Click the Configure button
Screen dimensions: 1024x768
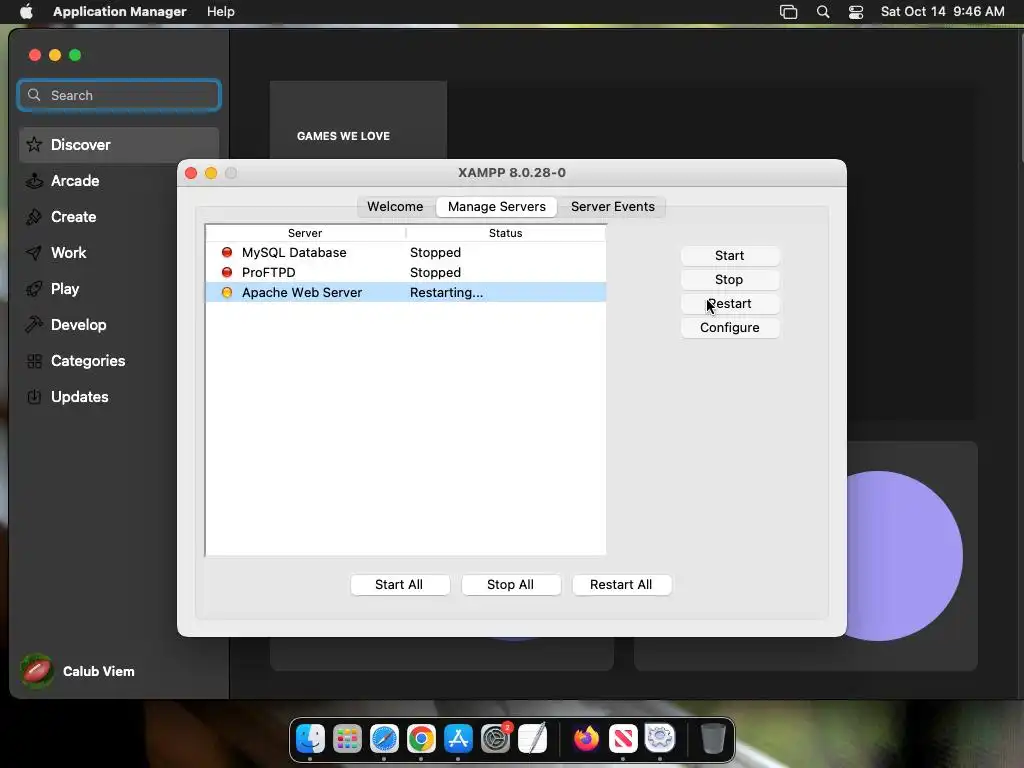[729, 328]
